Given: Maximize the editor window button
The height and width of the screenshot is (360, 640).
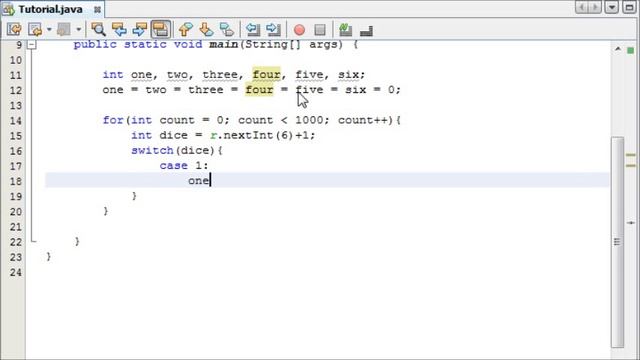Looking at the screenshot, I should pos(629,7).
